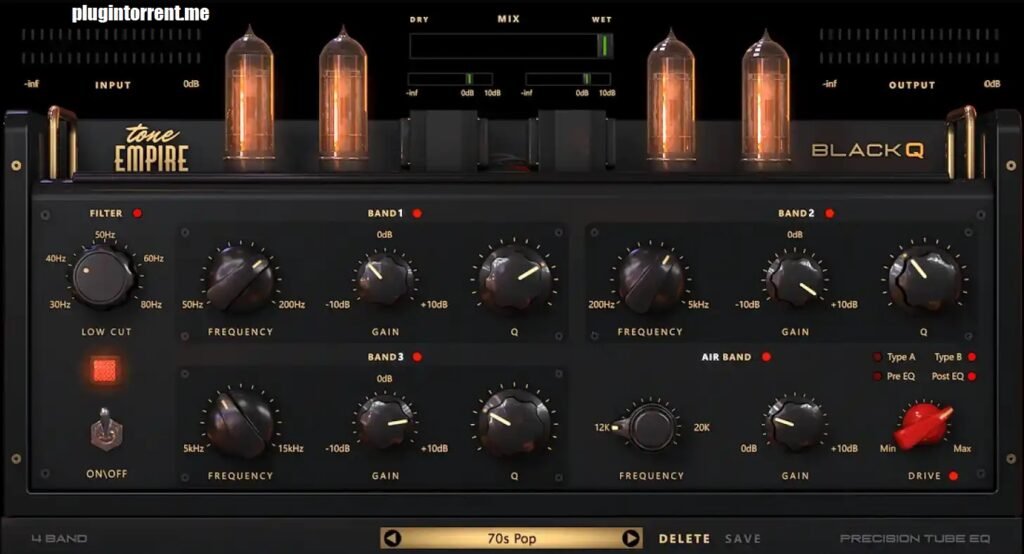This screenshot has height=554, width=1024.
Task: Toggle the Band 2 enable LED
Action: coord(829,213)
